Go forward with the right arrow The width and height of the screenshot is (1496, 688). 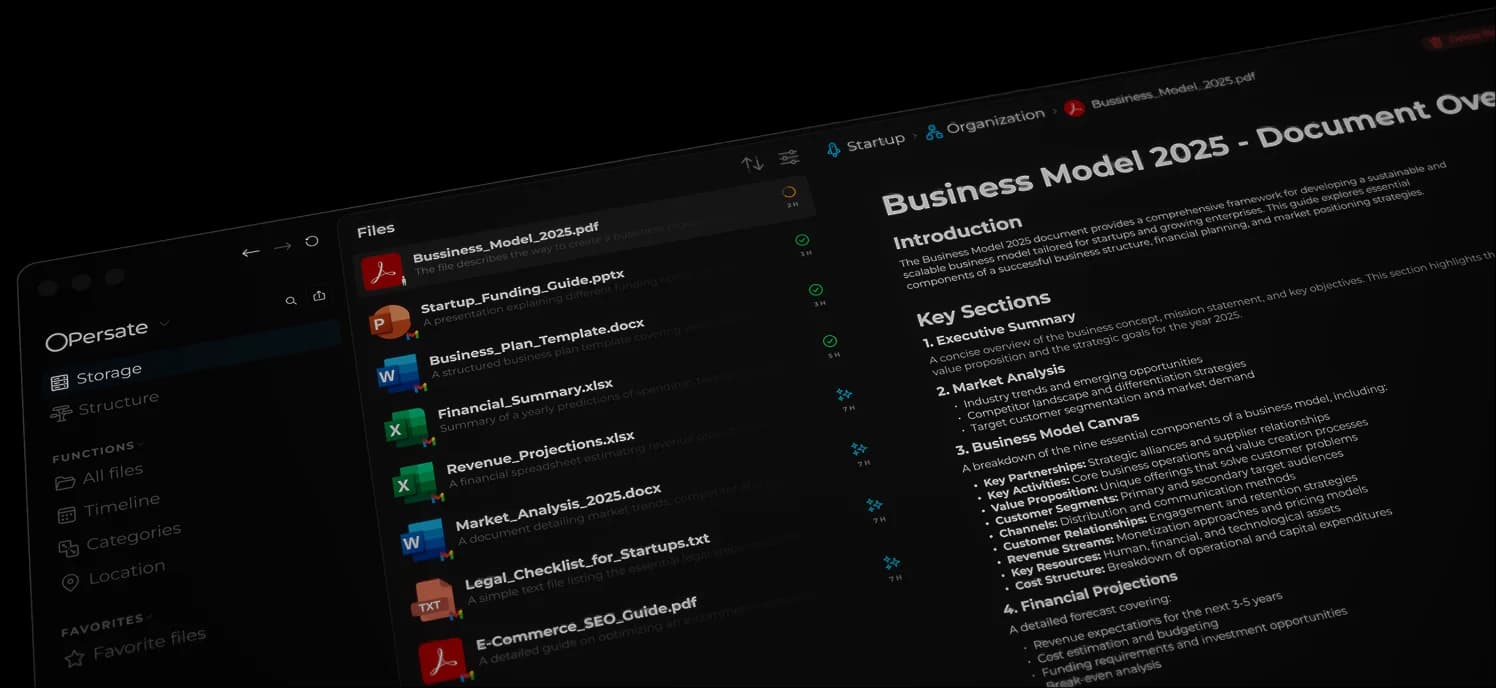283,246
